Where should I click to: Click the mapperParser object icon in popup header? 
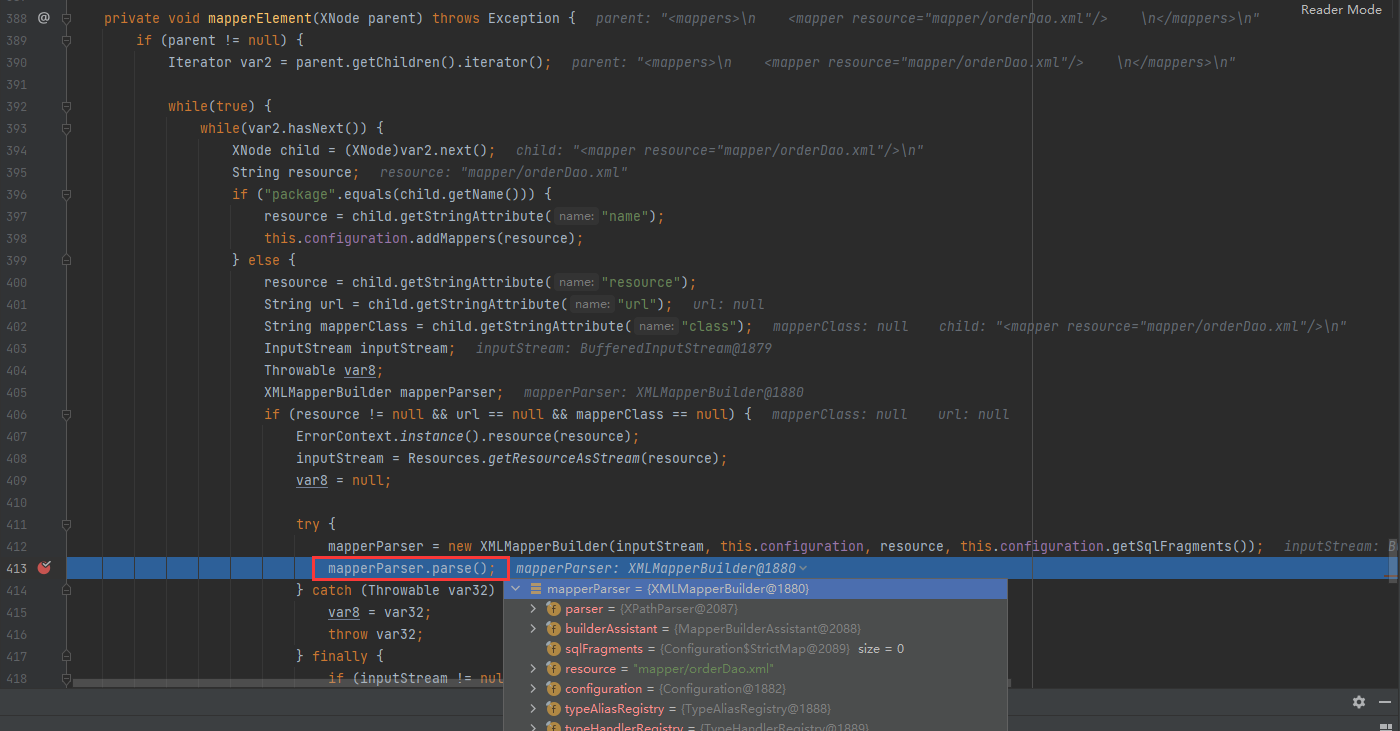coord(536,589)
